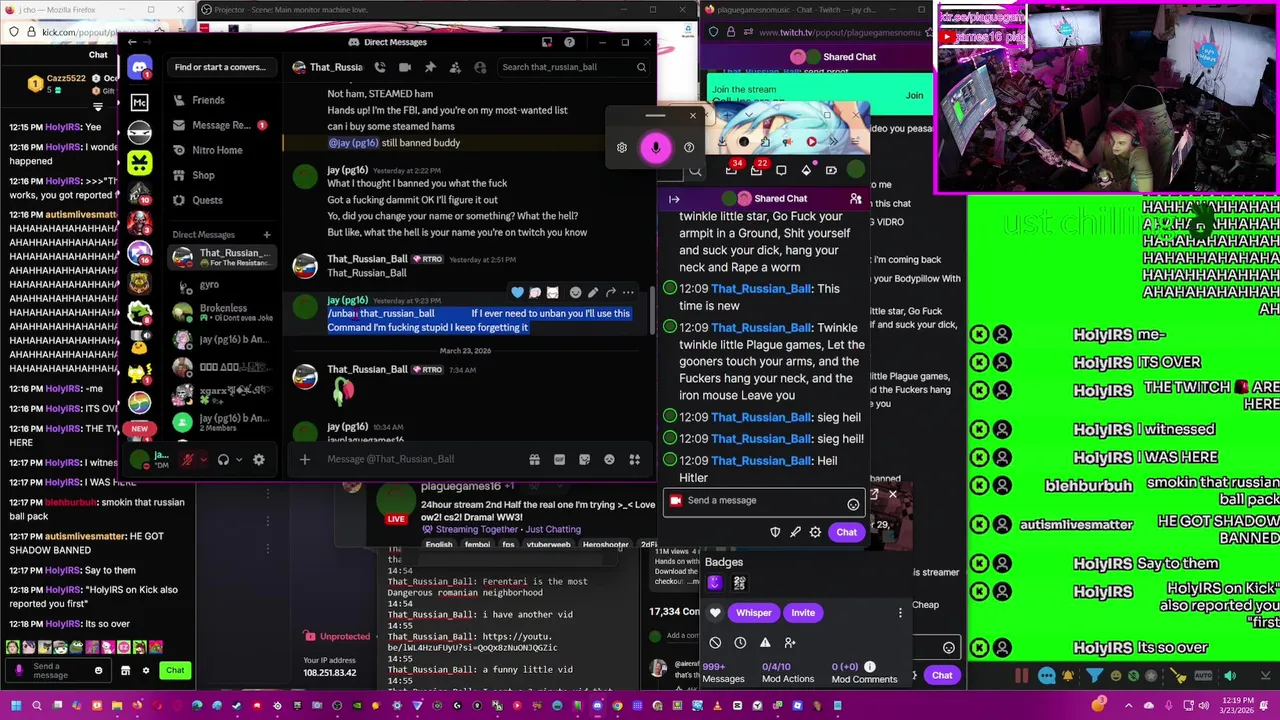The image size is (1280, 720).
Task: Toggle Discord headphones deafen button
Action: click(223, 459)
